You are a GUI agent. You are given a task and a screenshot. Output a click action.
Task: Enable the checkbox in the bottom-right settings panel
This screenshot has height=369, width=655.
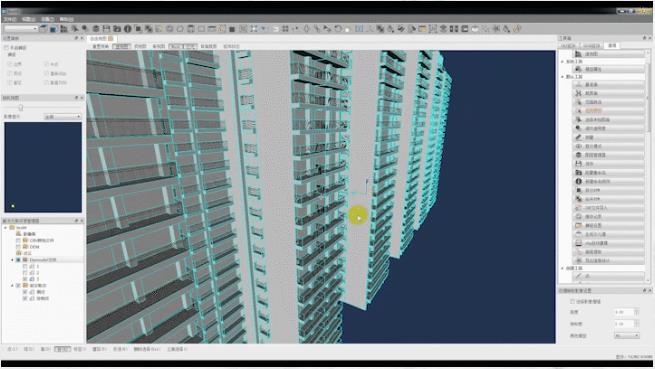572,301
